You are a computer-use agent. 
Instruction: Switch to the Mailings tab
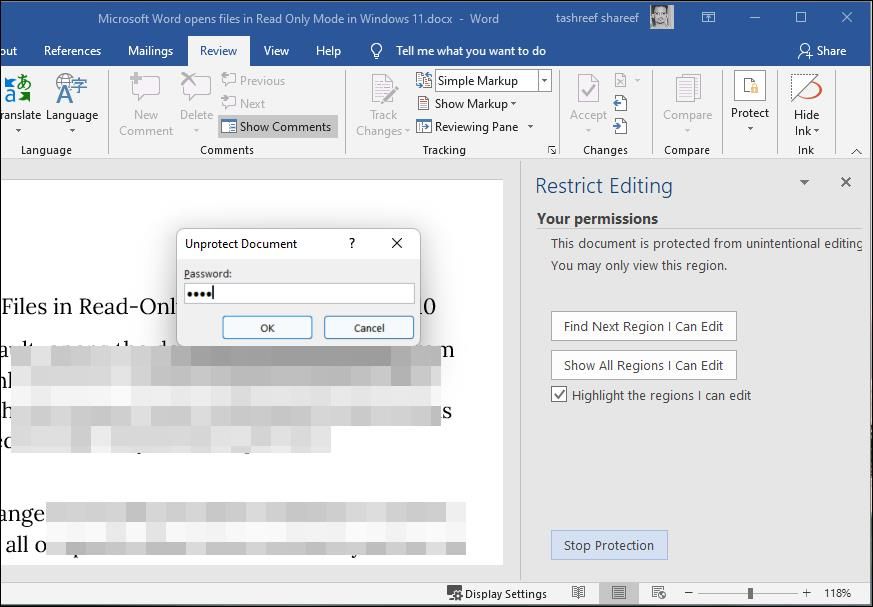tap(150, 51)
